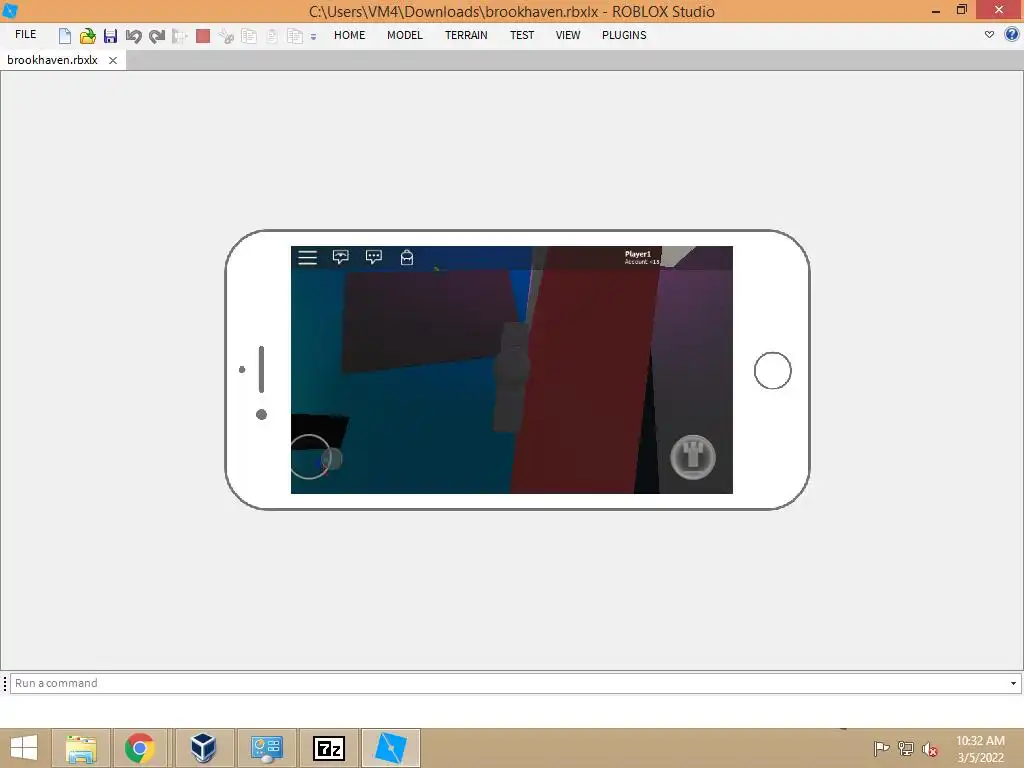Click the ROBLOX Studio taskbar icon
Screen dimensions: 1024x768
coord(391,748)
